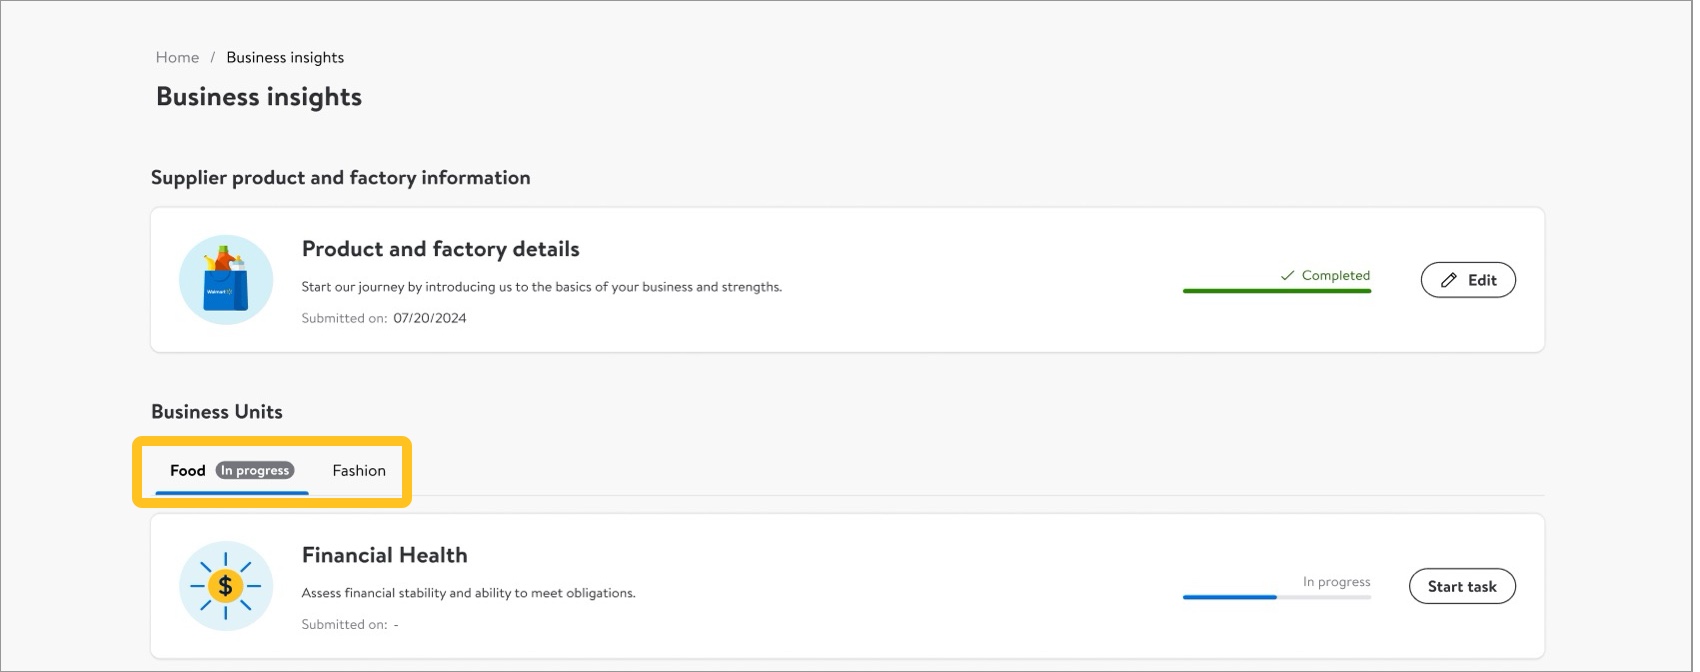Viewport: 1700px width, 672px height.
Task: Click the Assess financial stability description text
Action: coord(468,593)
